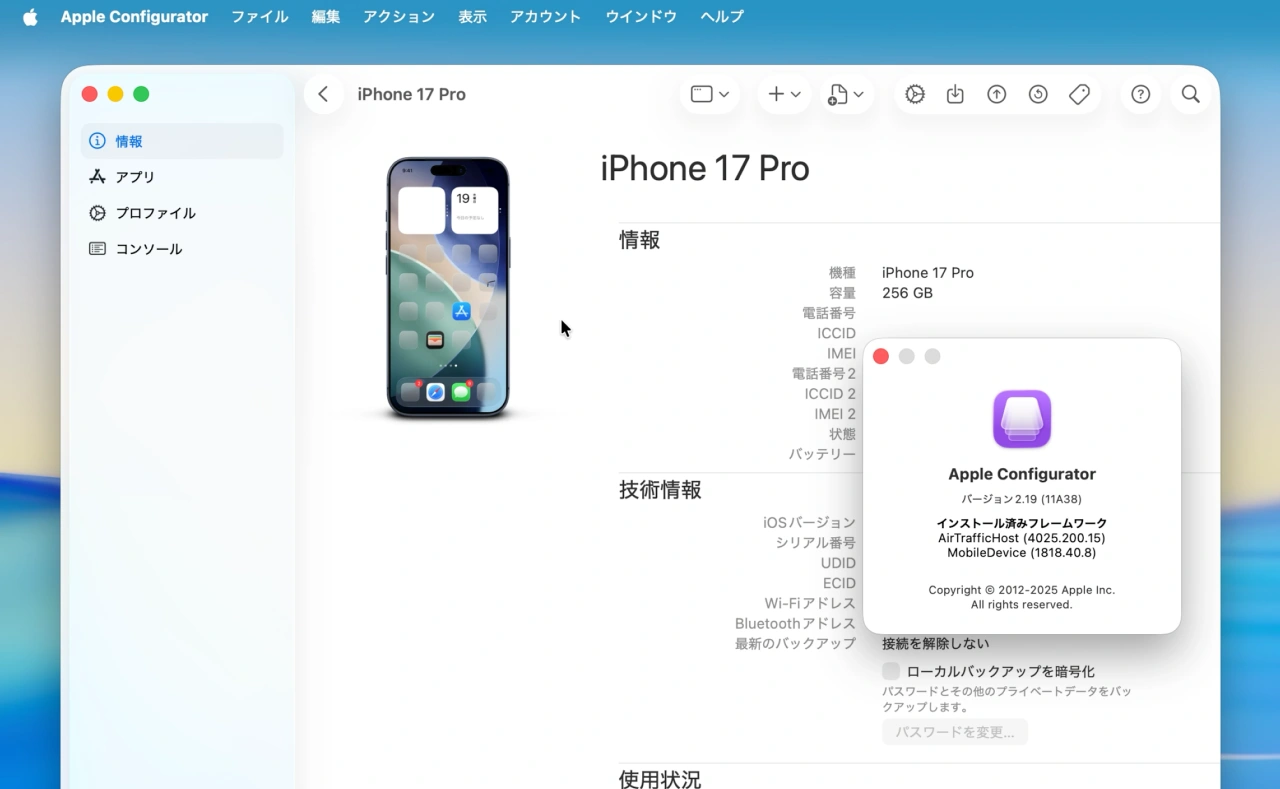
Task: Click the green zoom window control
Action: coord(141,93)
